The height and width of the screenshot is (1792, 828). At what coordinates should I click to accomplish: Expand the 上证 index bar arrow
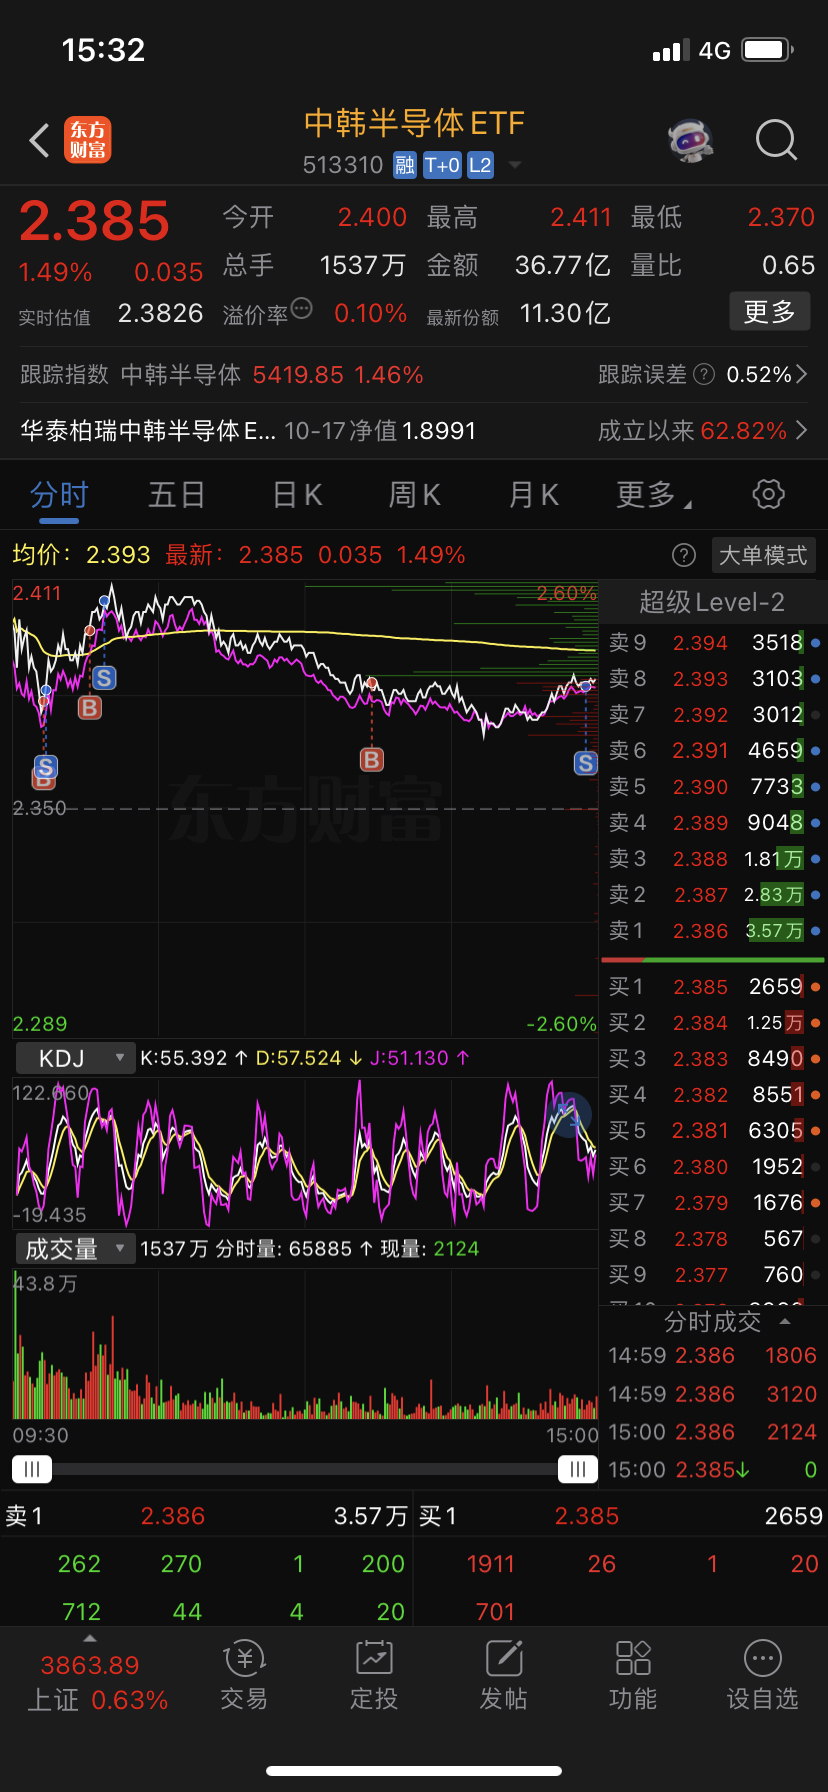point(90,1638)
